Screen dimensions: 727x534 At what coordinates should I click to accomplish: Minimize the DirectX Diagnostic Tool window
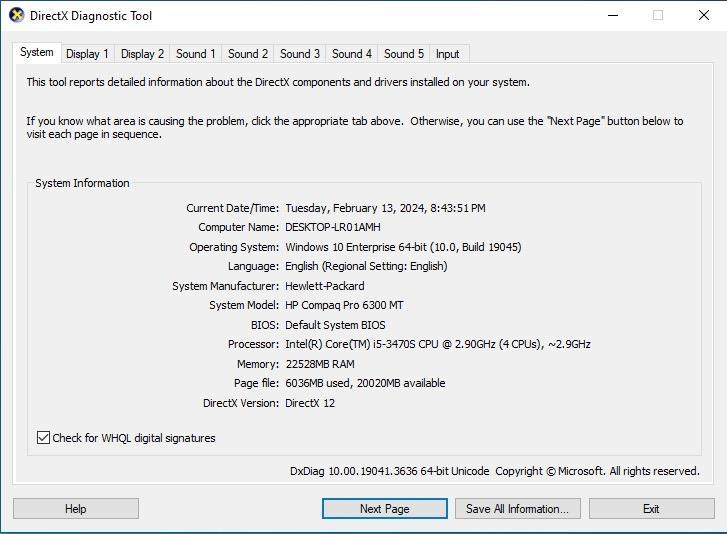tap(613, 15)
